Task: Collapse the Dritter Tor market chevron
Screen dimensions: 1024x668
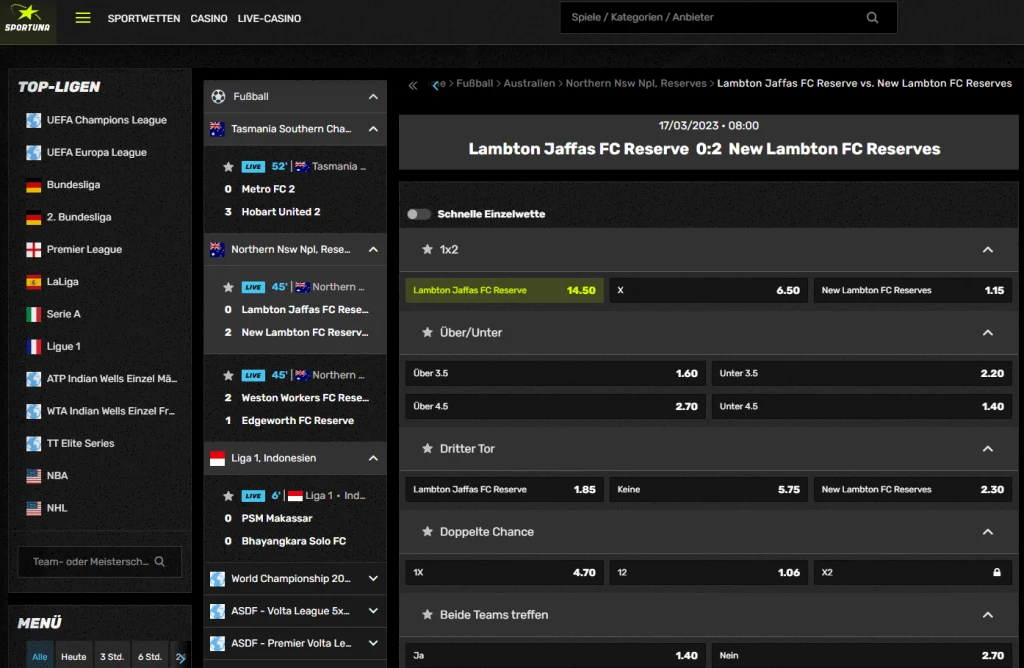Action: [987, 449]
